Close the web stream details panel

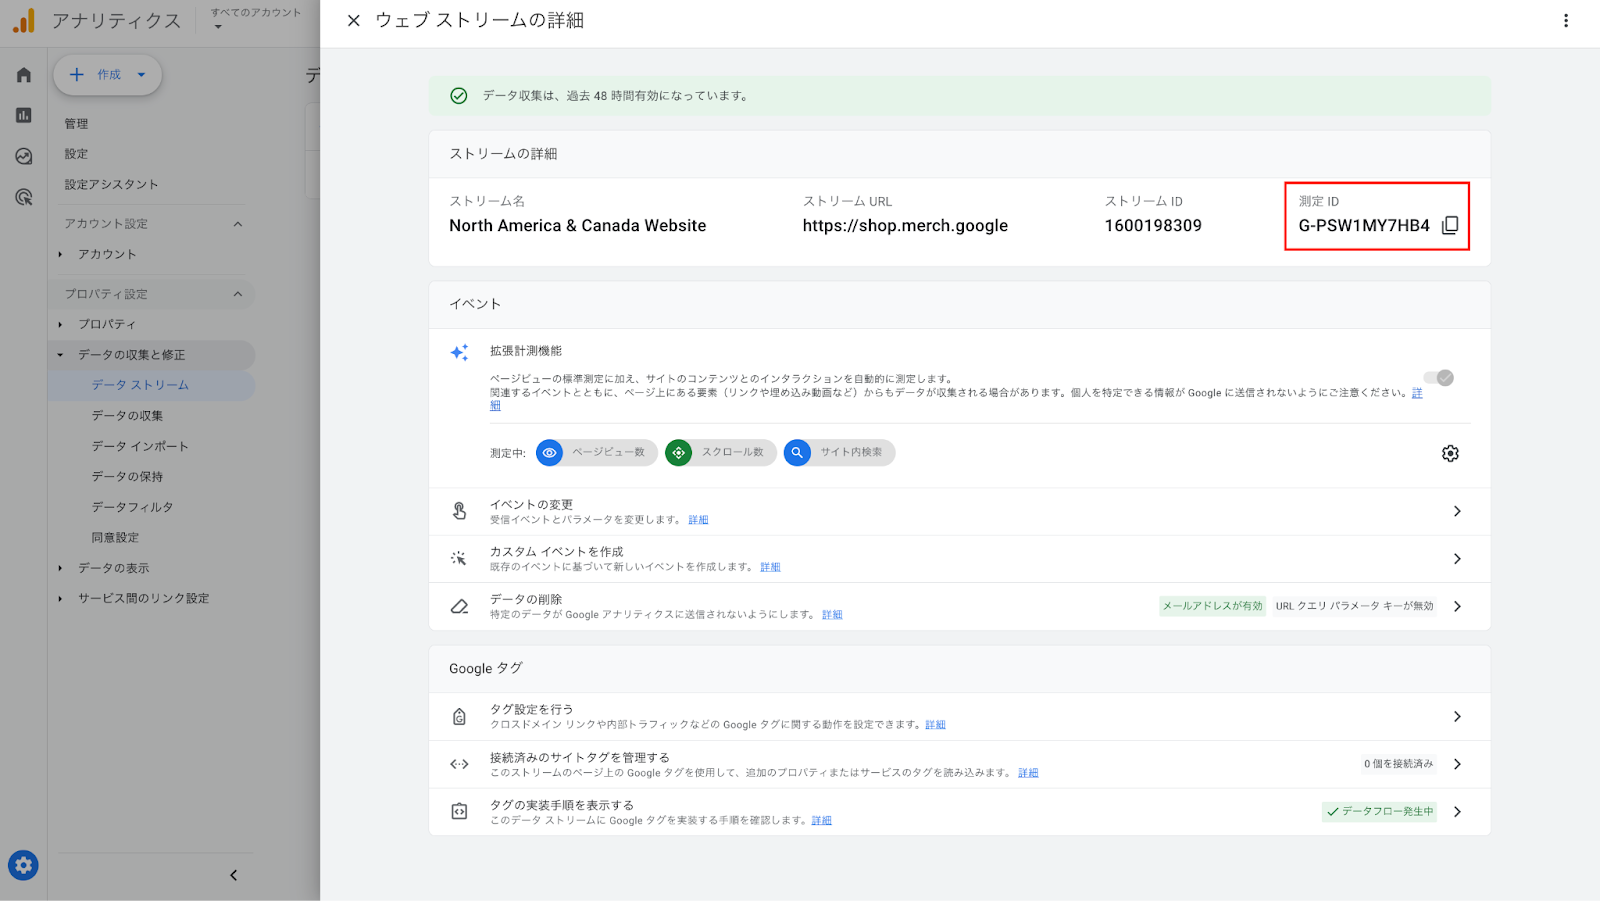[x=353, y=20]
